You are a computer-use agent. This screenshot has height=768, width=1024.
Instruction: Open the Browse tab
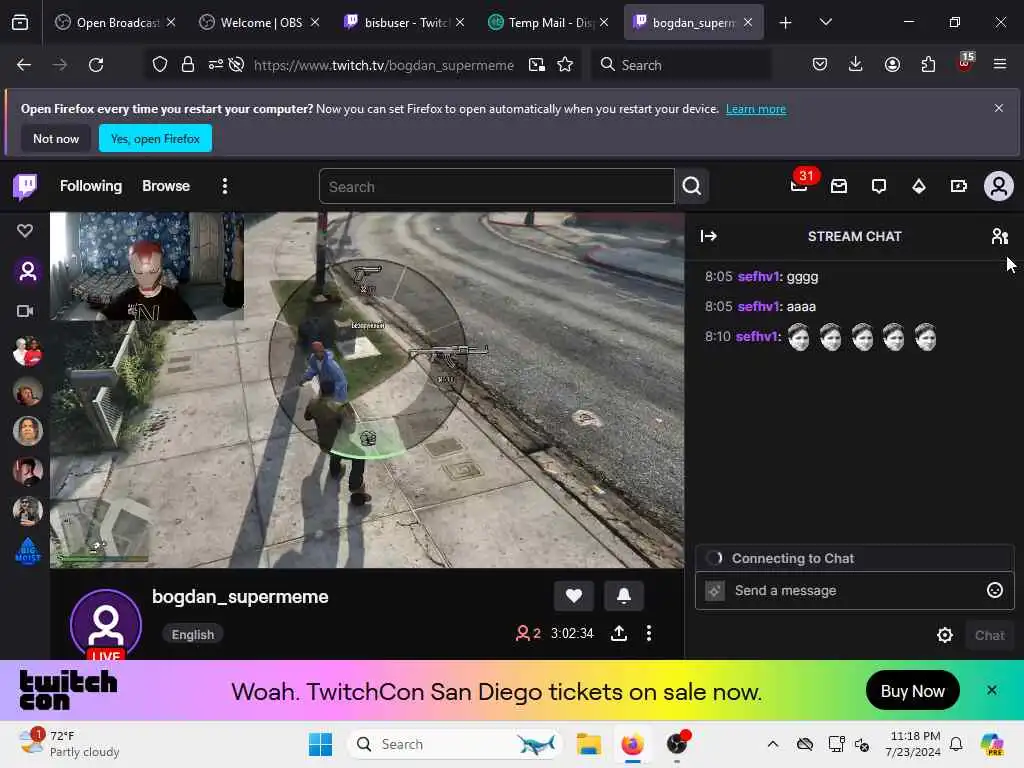tap(166, 186)
